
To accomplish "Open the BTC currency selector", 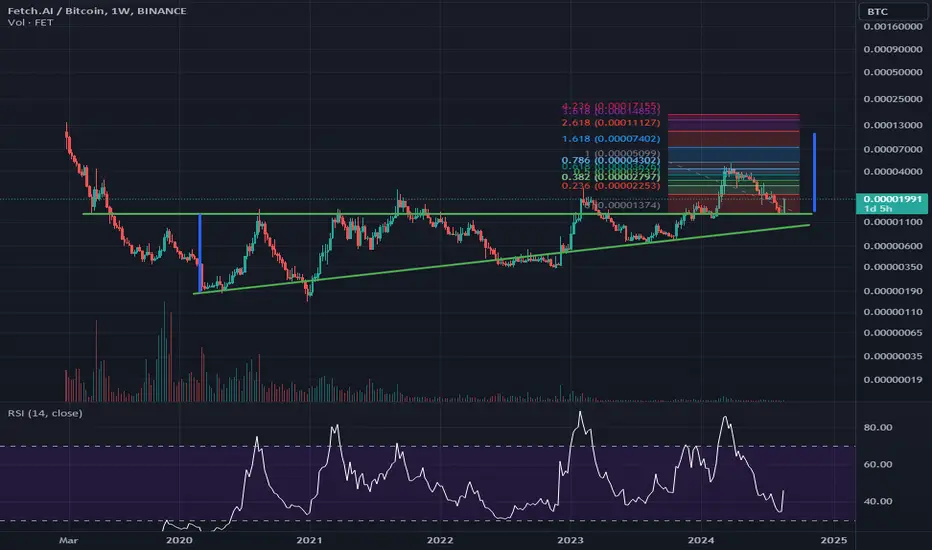I will click(892, 11).
